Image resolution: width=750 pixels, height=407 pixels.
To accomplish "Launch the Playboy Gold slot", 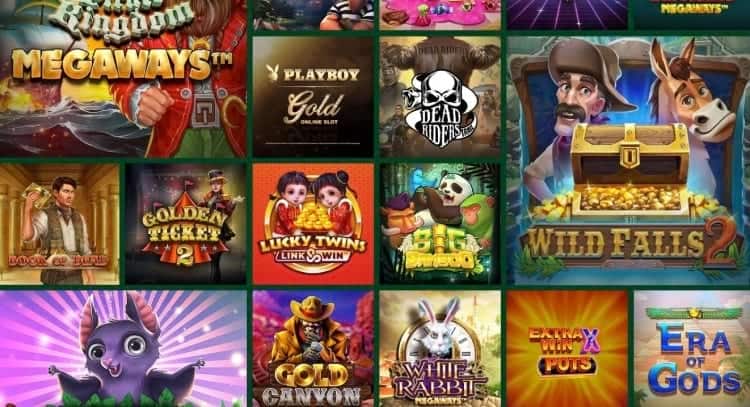I will (313, 97).
